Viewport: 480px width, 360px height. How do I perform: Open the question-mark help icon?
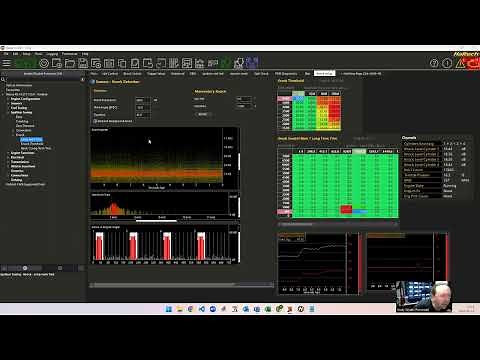(434, 63)
